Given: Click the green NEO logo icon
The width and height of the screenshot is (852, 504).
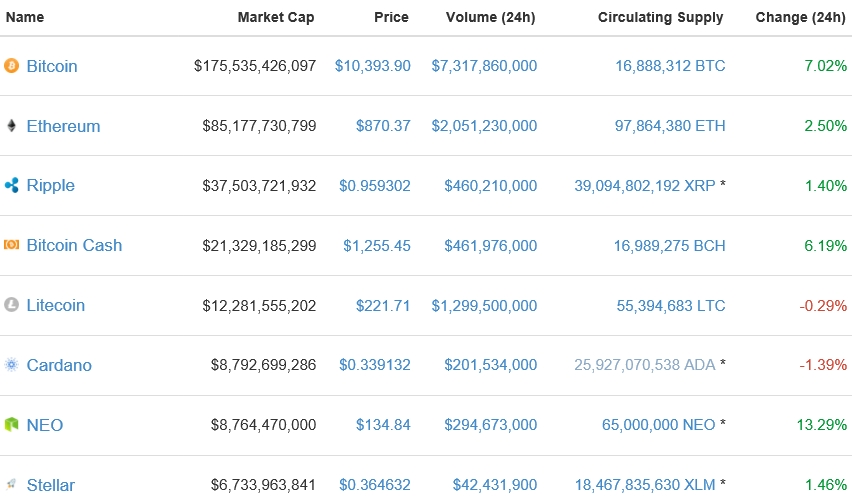Looking at the screenshot, I should pos(12,425).
